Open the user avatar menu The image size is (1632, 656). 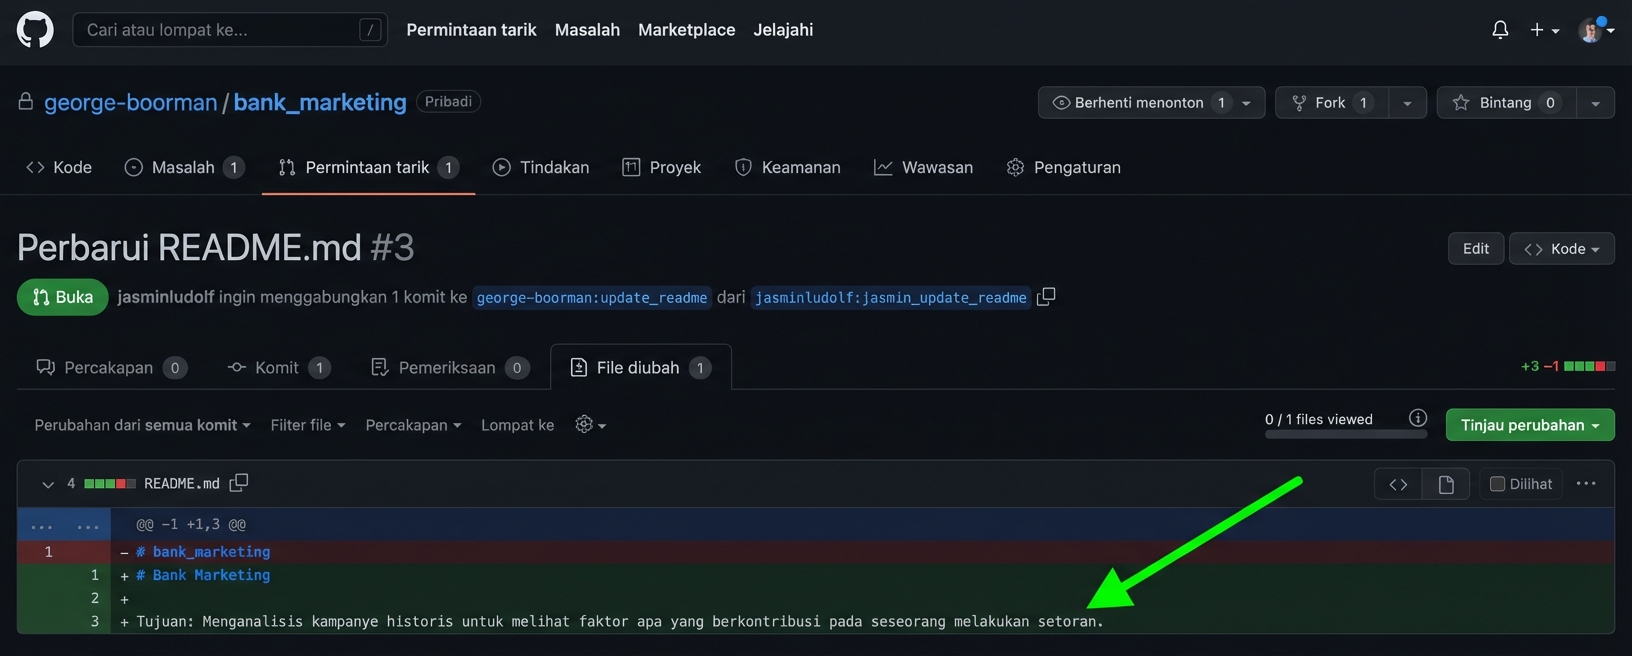[x=1596, y=30]
